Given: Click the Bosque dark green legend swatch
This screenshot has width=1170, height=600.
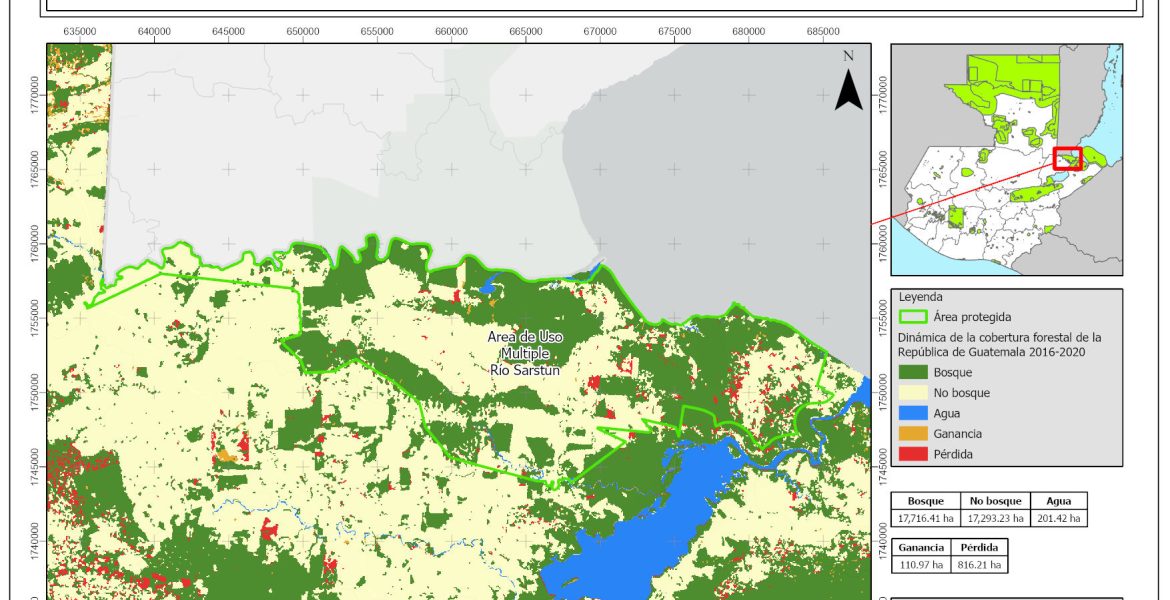Looking at the screenshot, I should 914,373.
